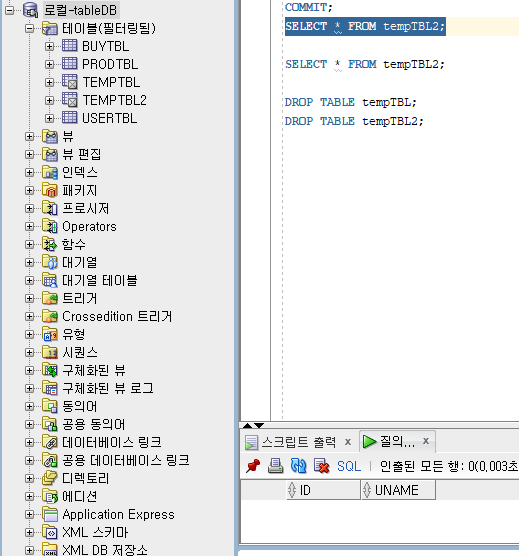This screenshot has height=556, width=519.
Task: Expand the TEMPTBL2 table node
Action: (x=50, y=100)
